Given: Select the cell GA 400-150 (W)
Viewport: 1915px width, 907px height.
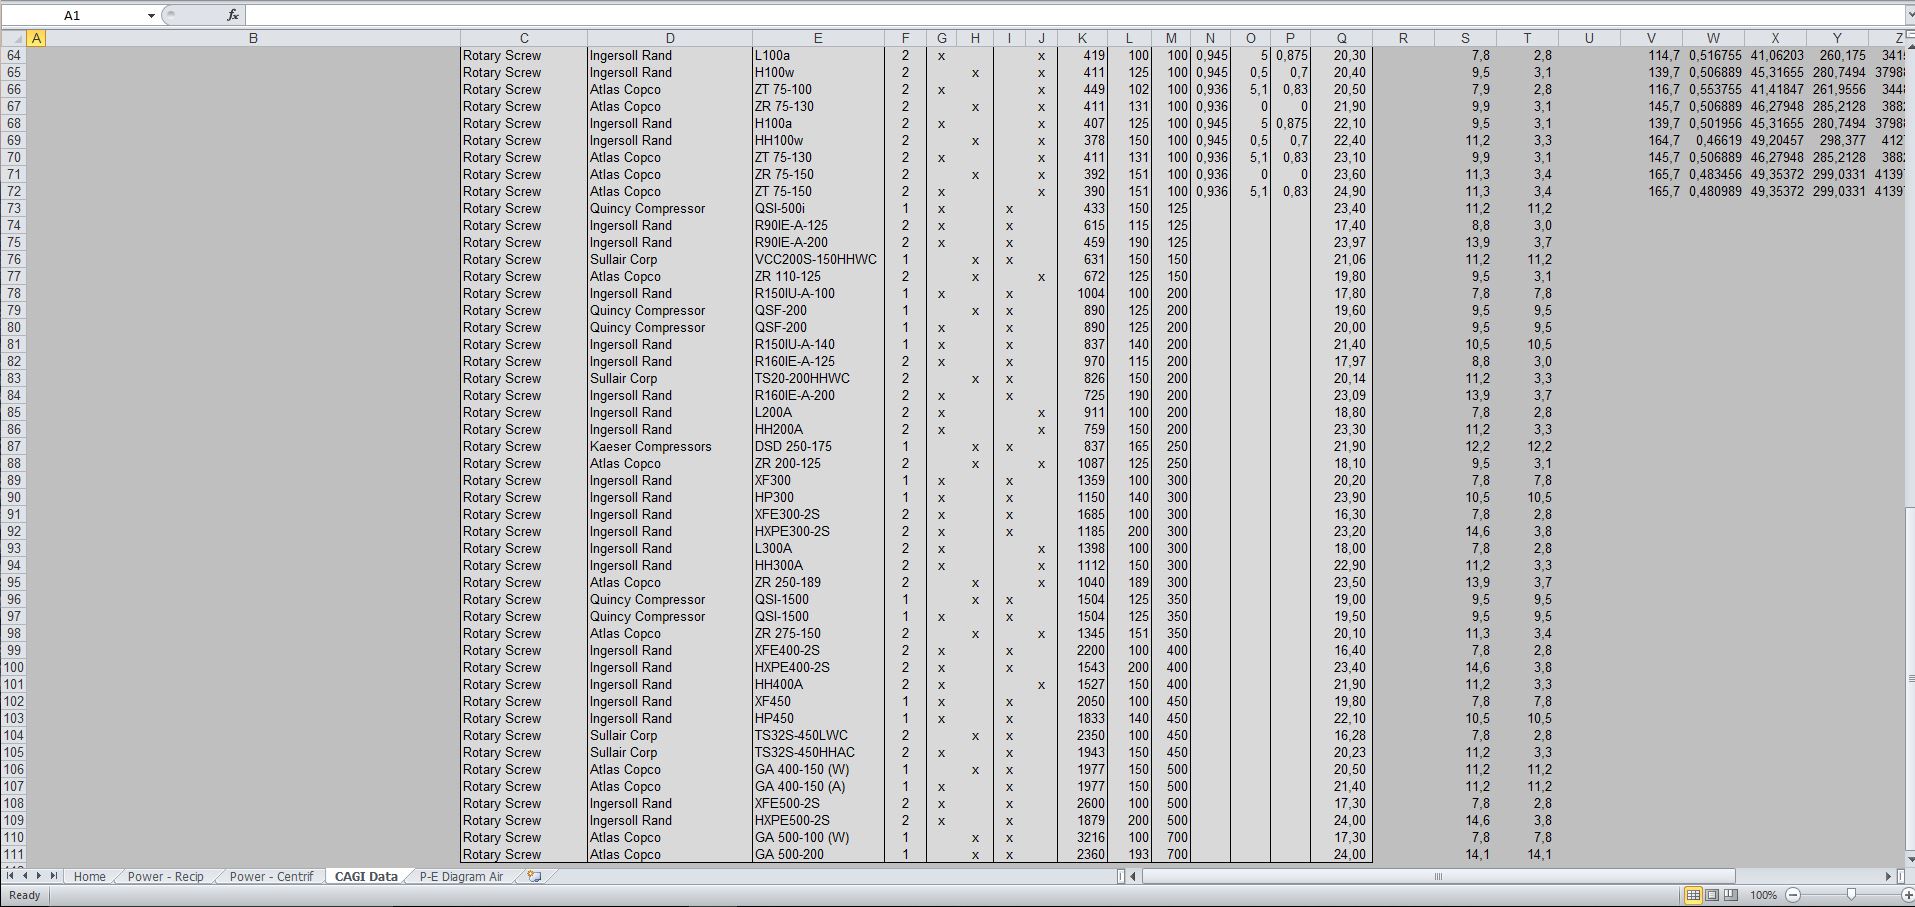Looking at the screenshot, I should pyautogui.click(x=818, y=769).
